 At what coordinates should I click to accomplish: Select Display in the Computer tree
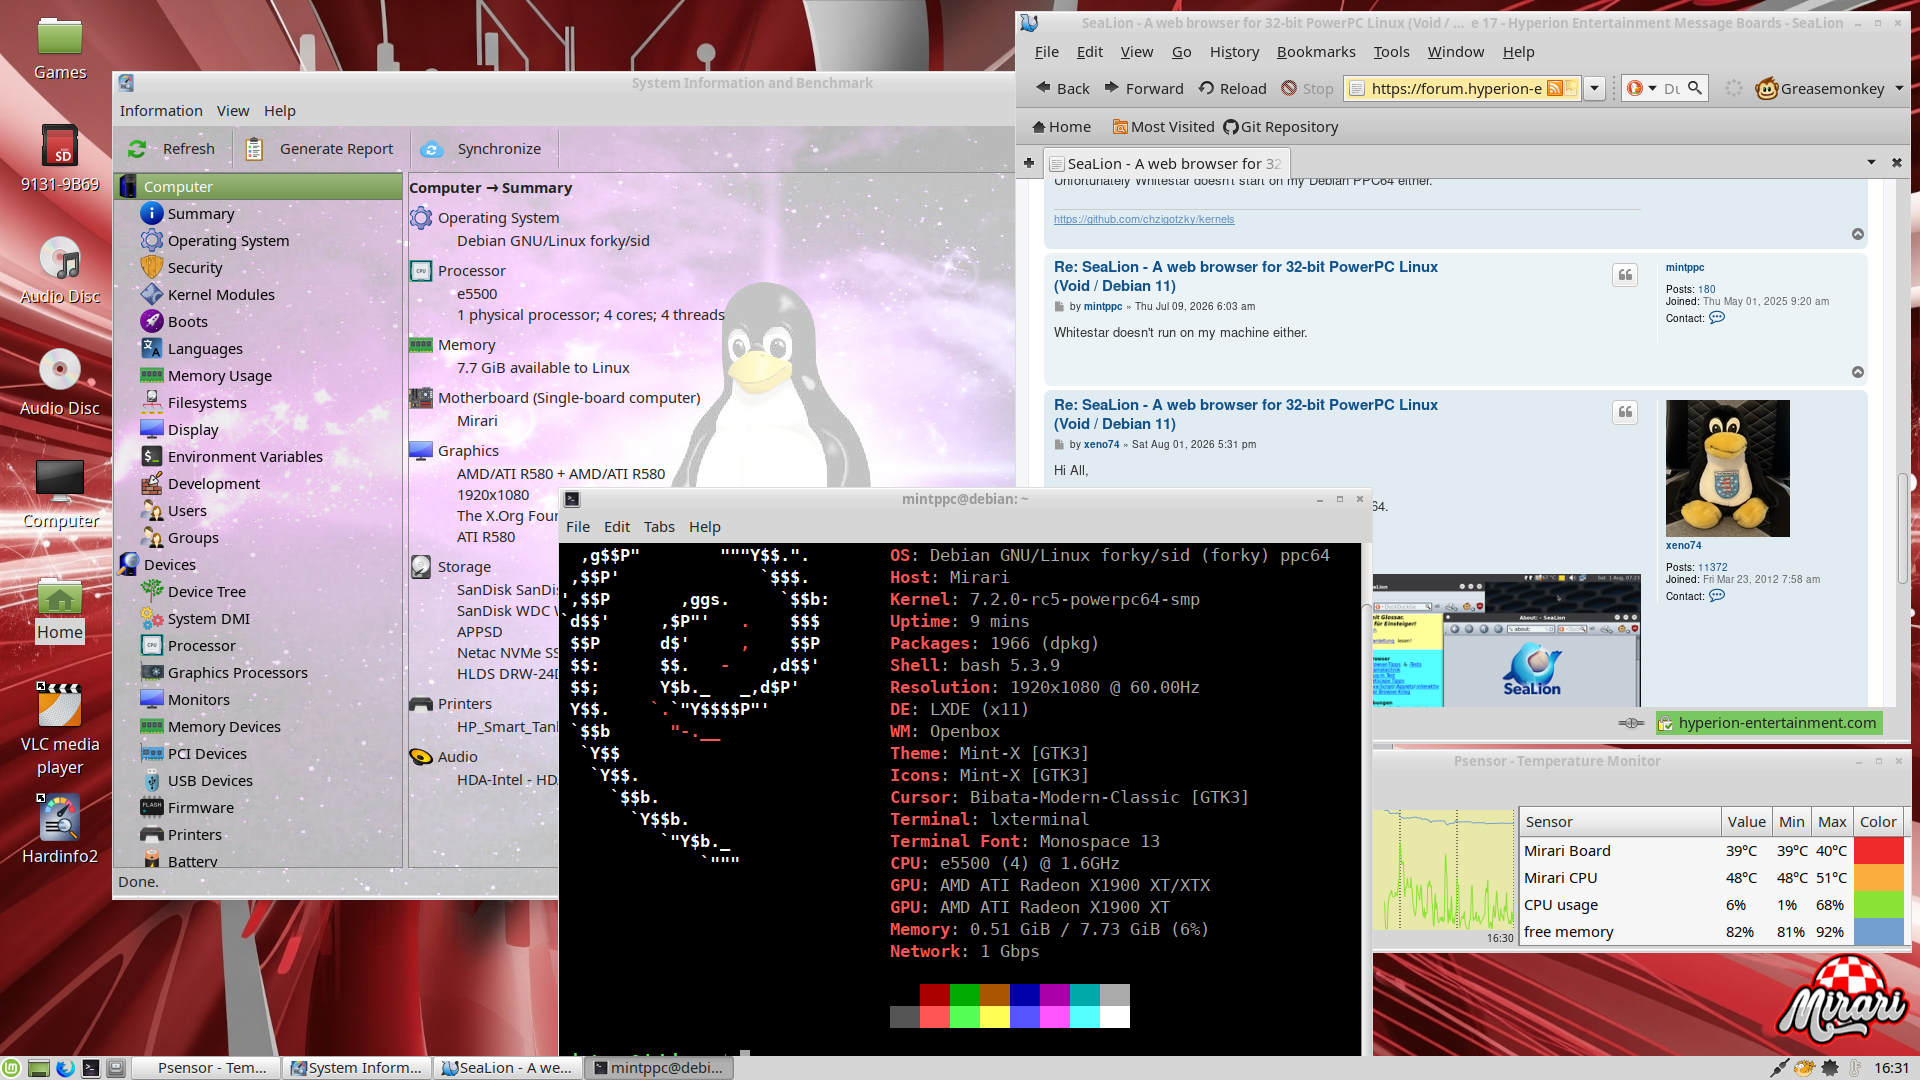coord(192,430)
